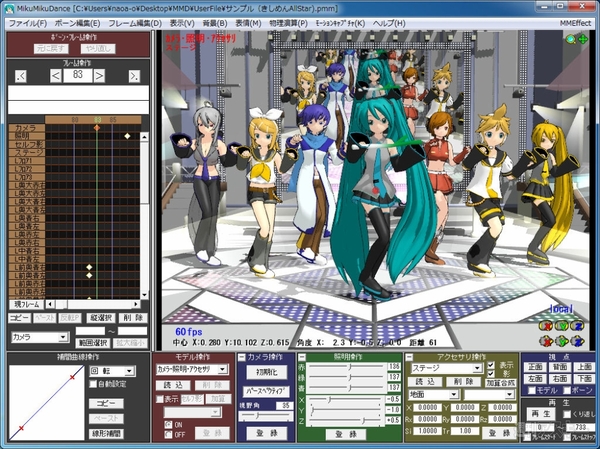Screen dimensions: 600x449
Task: Click the X-axis move icon in the bottom row
Action: pyautogui.click(x=546, y=341)
